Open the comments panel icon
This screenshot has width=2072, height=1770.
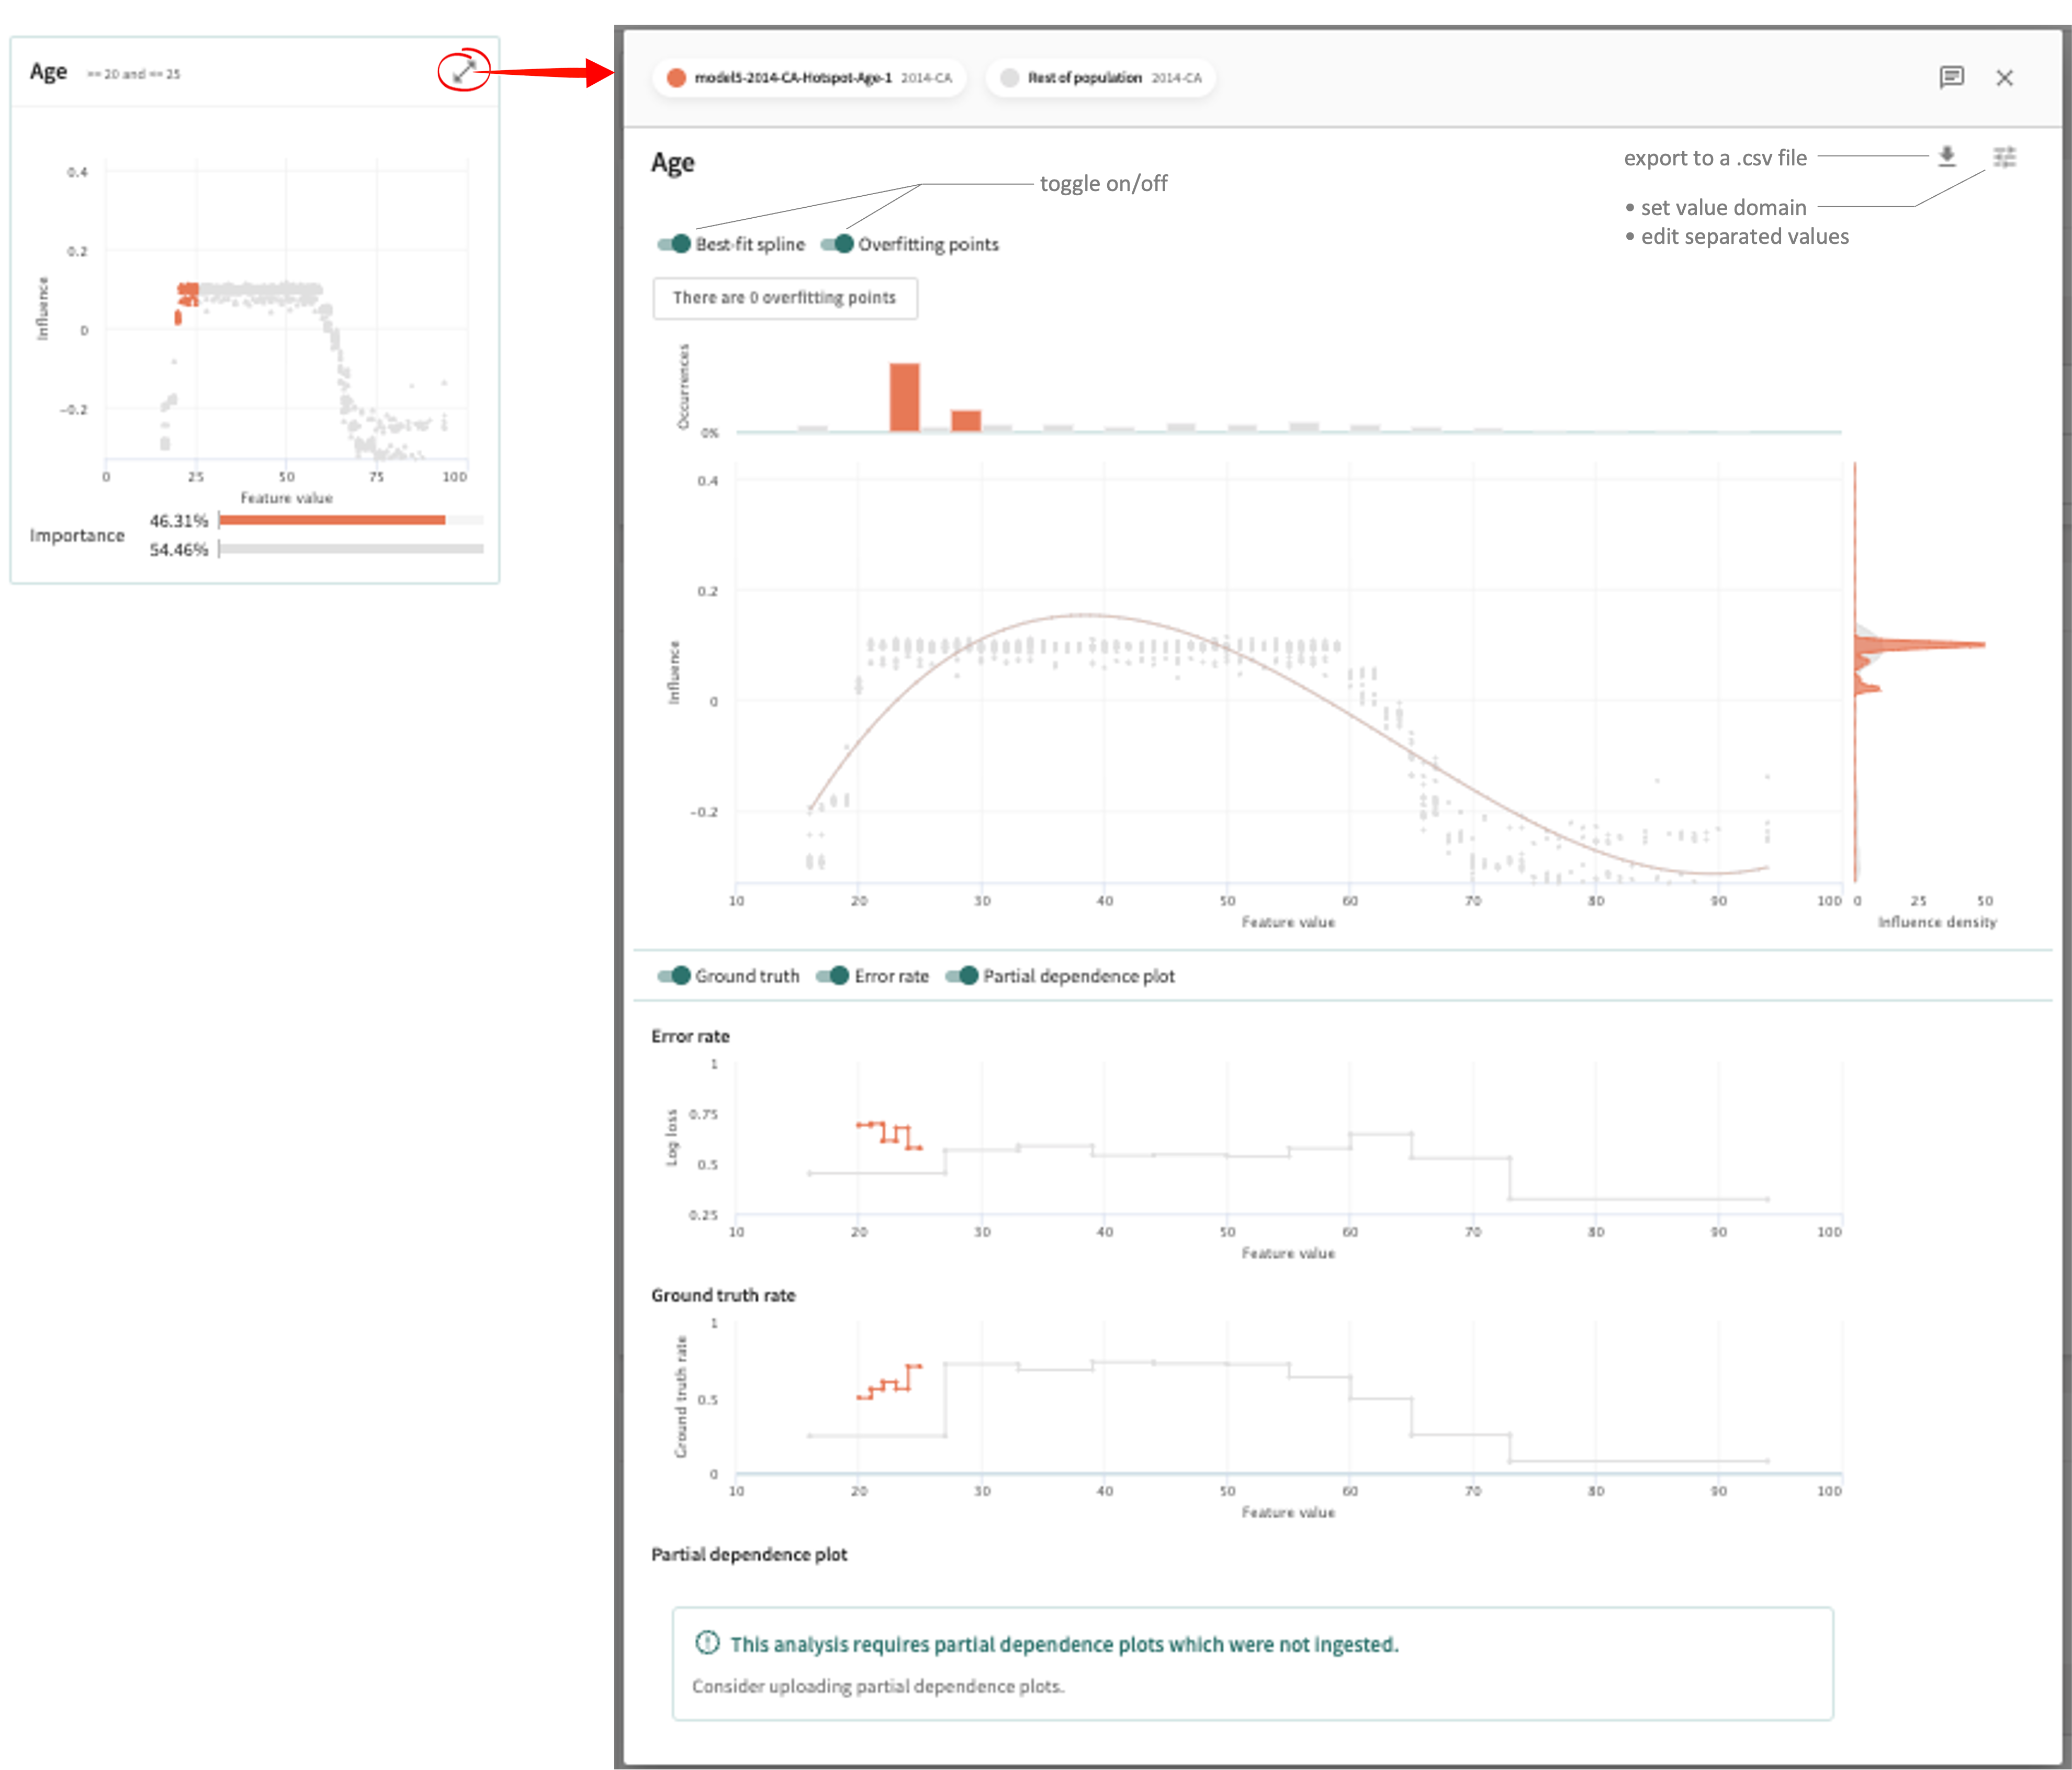tap(1951, 78)
